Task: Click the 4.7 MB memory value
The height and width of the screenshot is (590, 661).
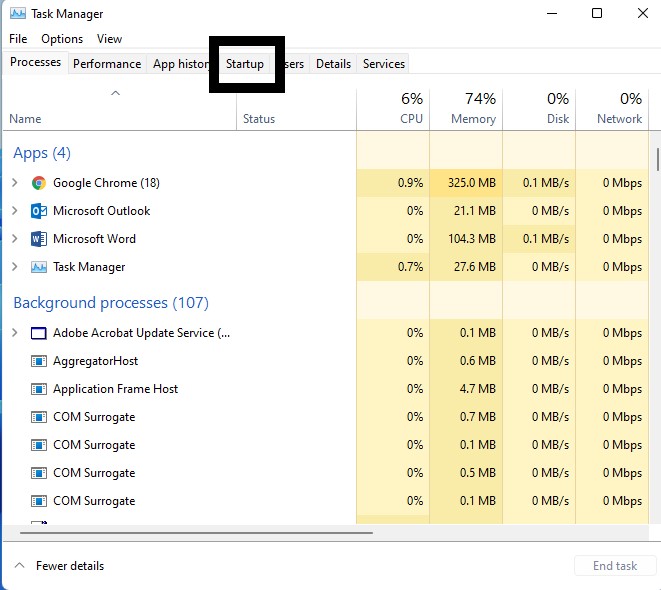Action: (x=478, y=389)
